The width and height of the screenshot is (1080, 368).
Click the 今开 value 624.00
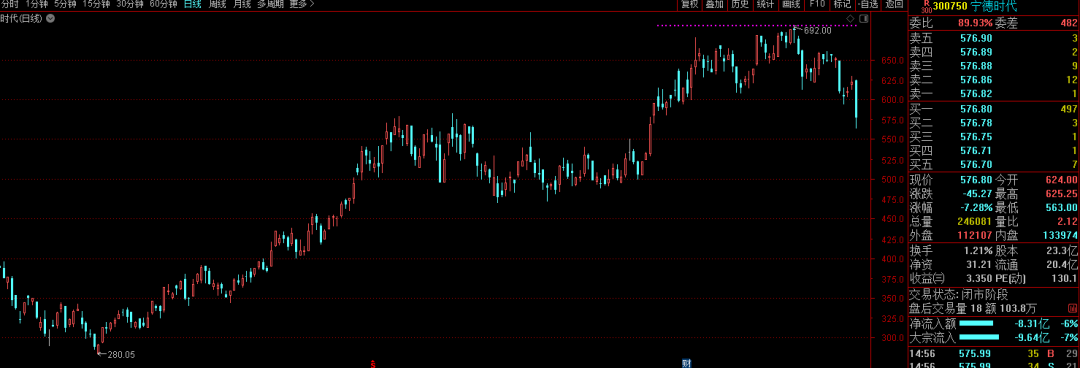(1061, 179)
